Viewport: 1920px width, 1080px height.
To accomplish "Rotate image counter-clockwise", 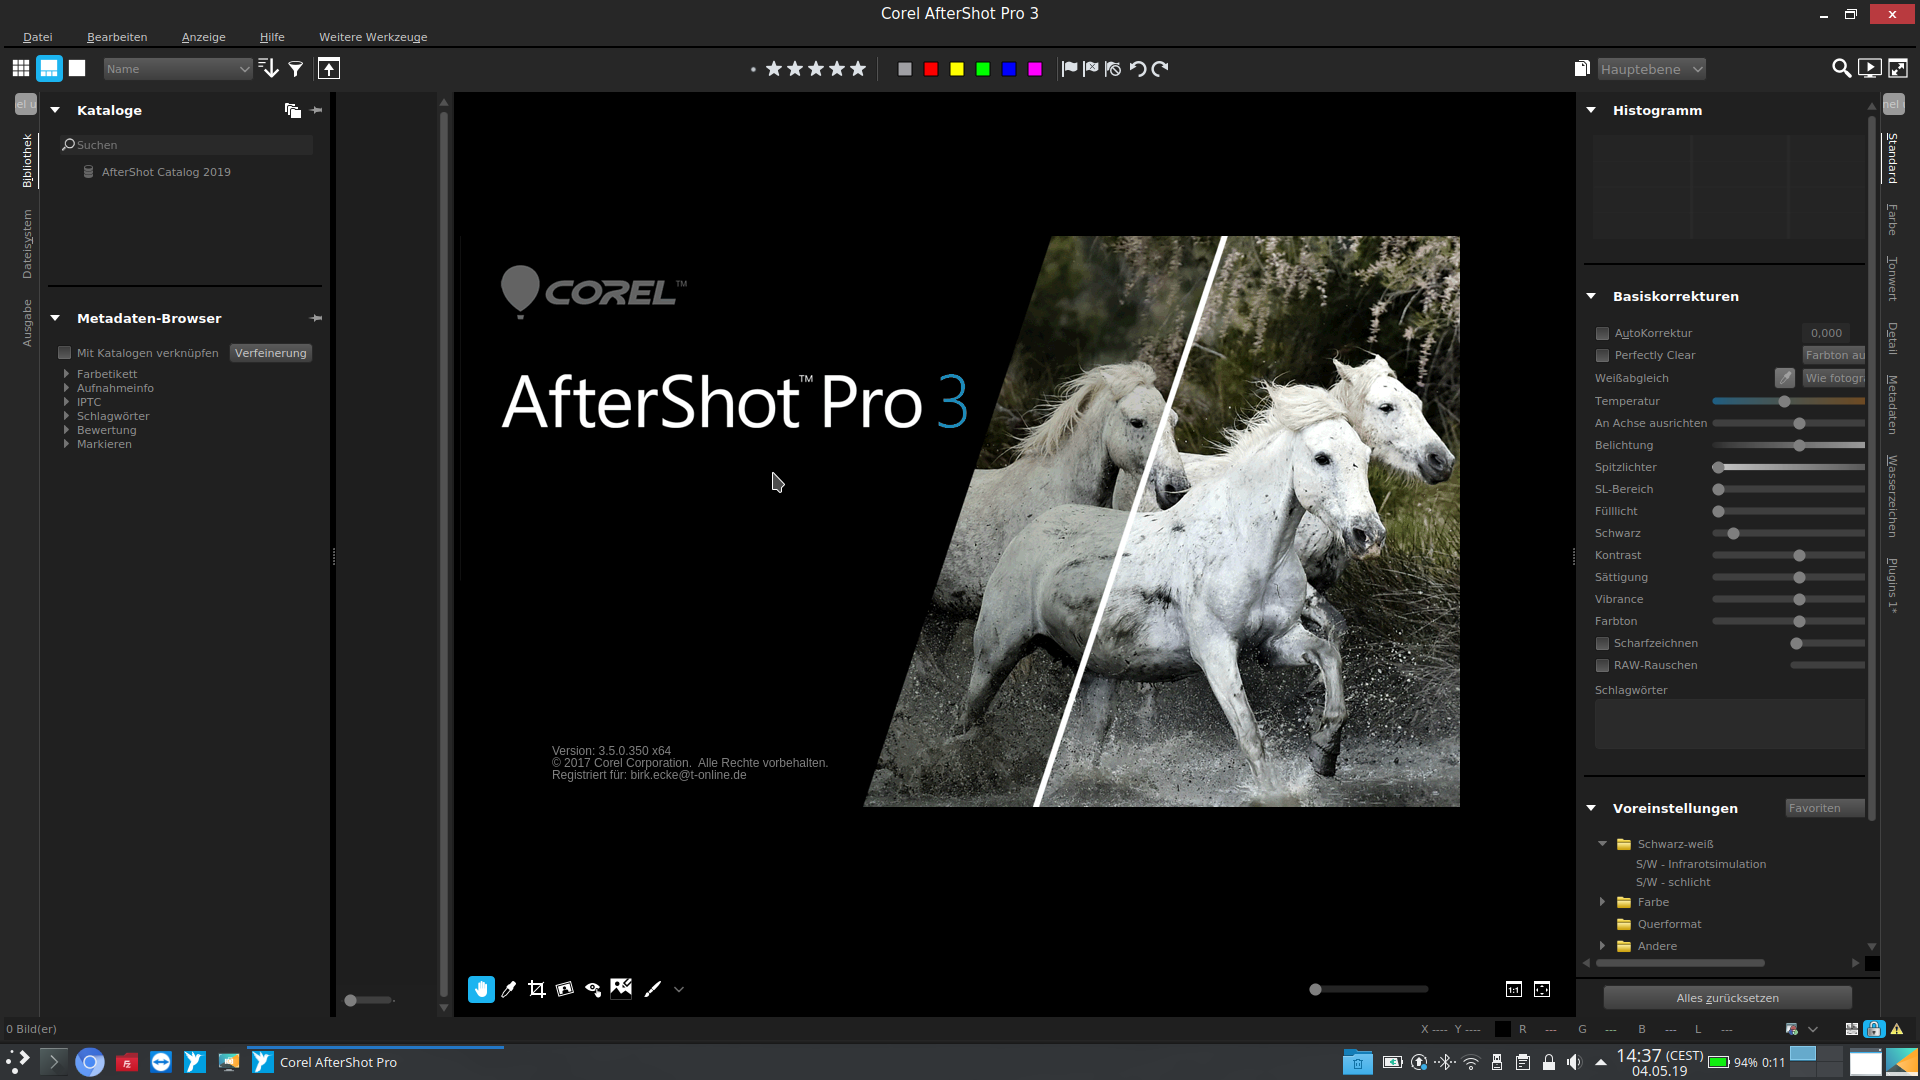I will pos(1137,69).
